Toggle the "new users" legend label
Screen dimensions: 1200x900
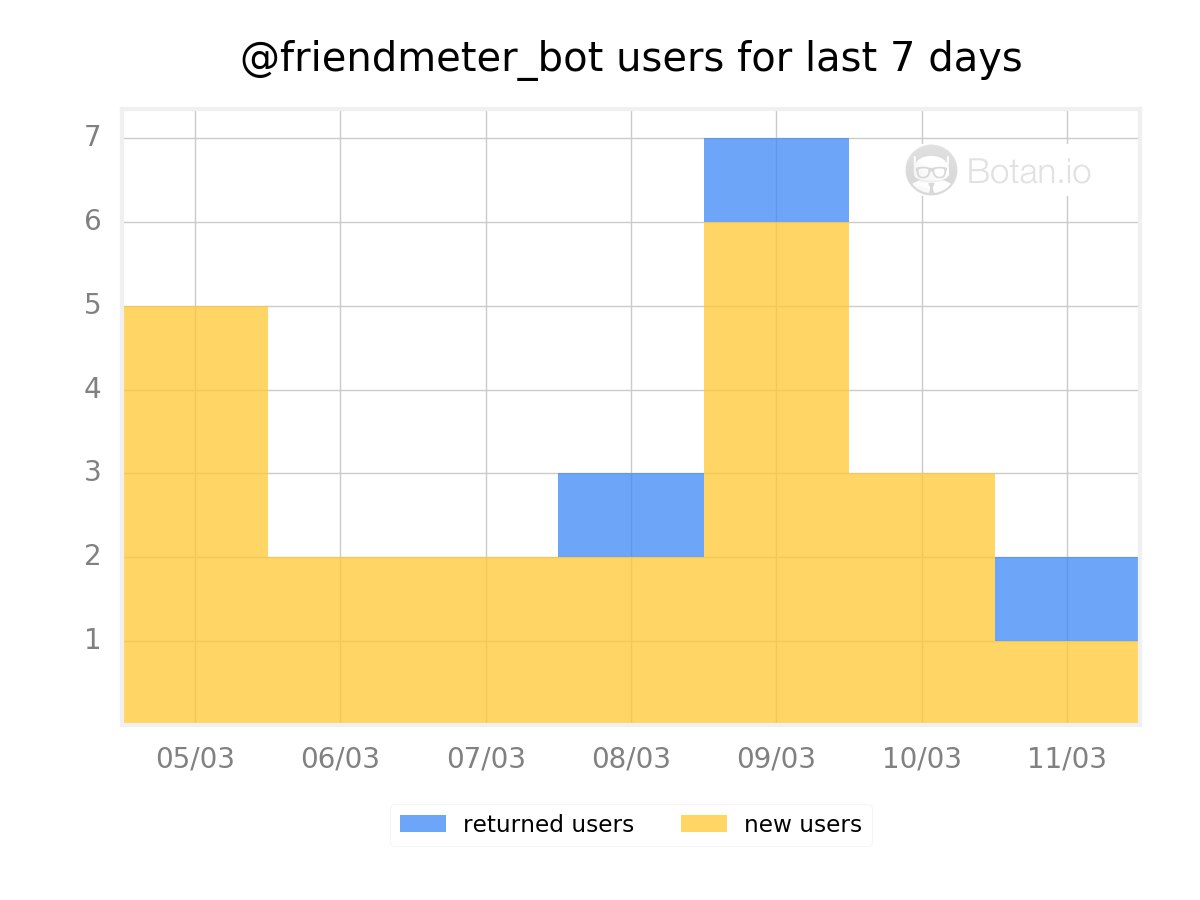[802, 824]
